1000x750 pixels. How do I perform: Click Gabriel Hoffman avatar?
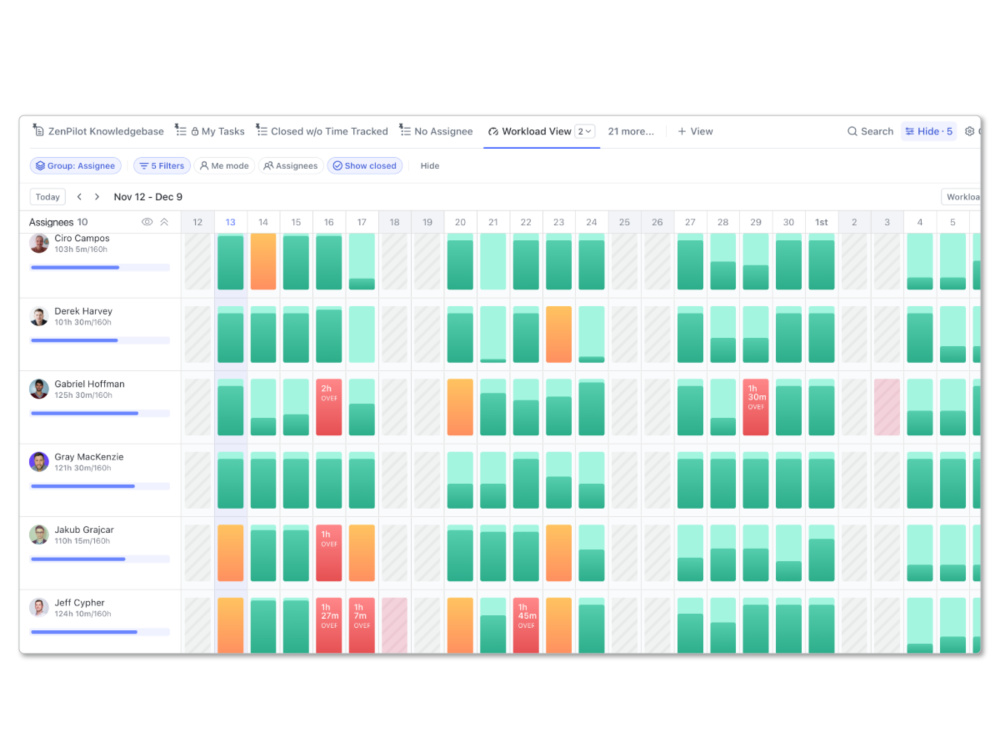(x=39, y=389)
